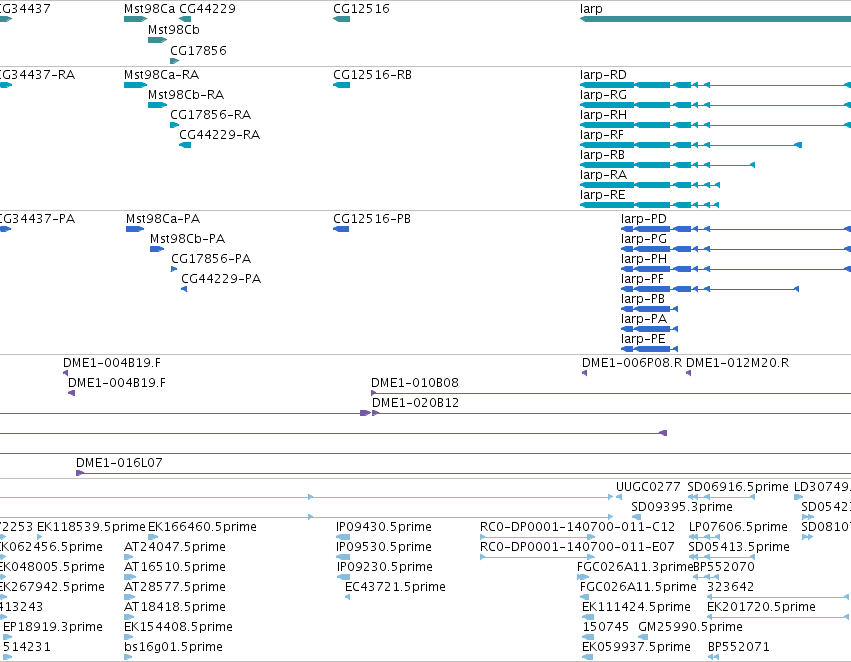This screenshot has width=851, height=662.
Task: Select transcript Mst98Cb-RA
Action: click(x=157, y=105)
